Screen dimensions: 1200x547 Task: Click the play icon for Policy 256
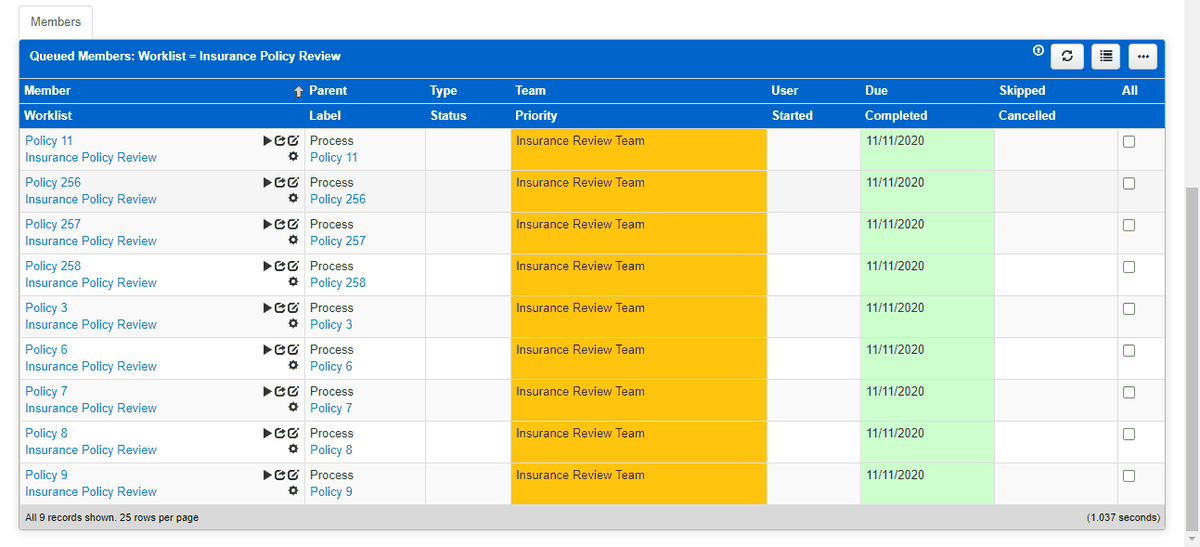267,183
